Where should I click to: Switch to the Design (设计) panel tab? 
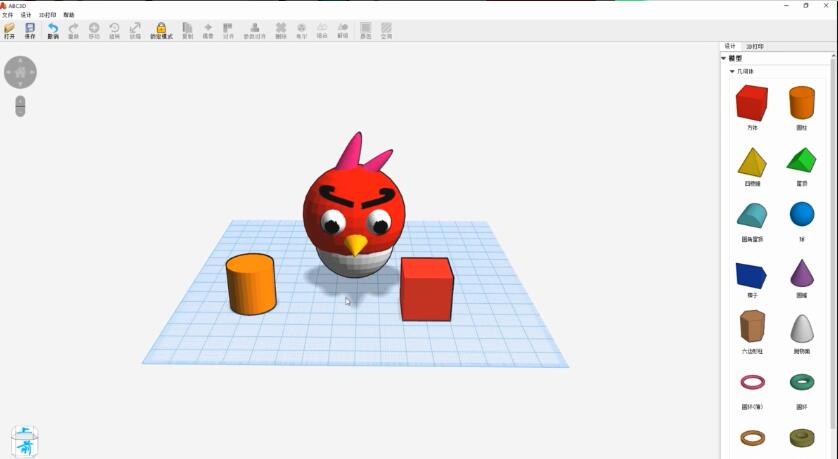coord(730,46)
